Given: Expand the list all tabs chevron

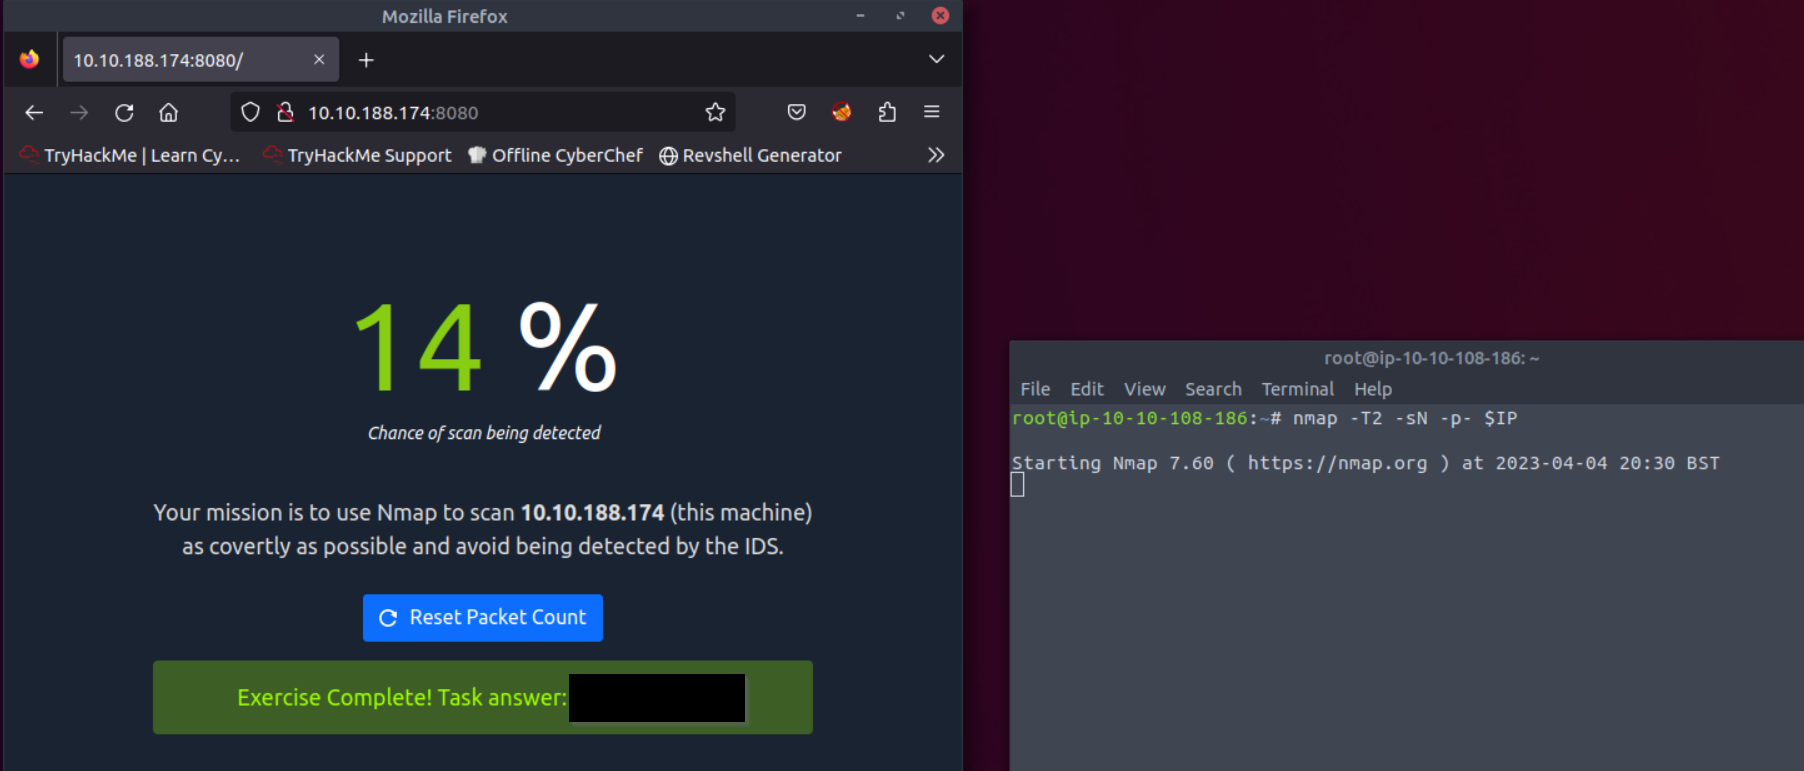Looking at the screenshot, I should pos(936,59).
